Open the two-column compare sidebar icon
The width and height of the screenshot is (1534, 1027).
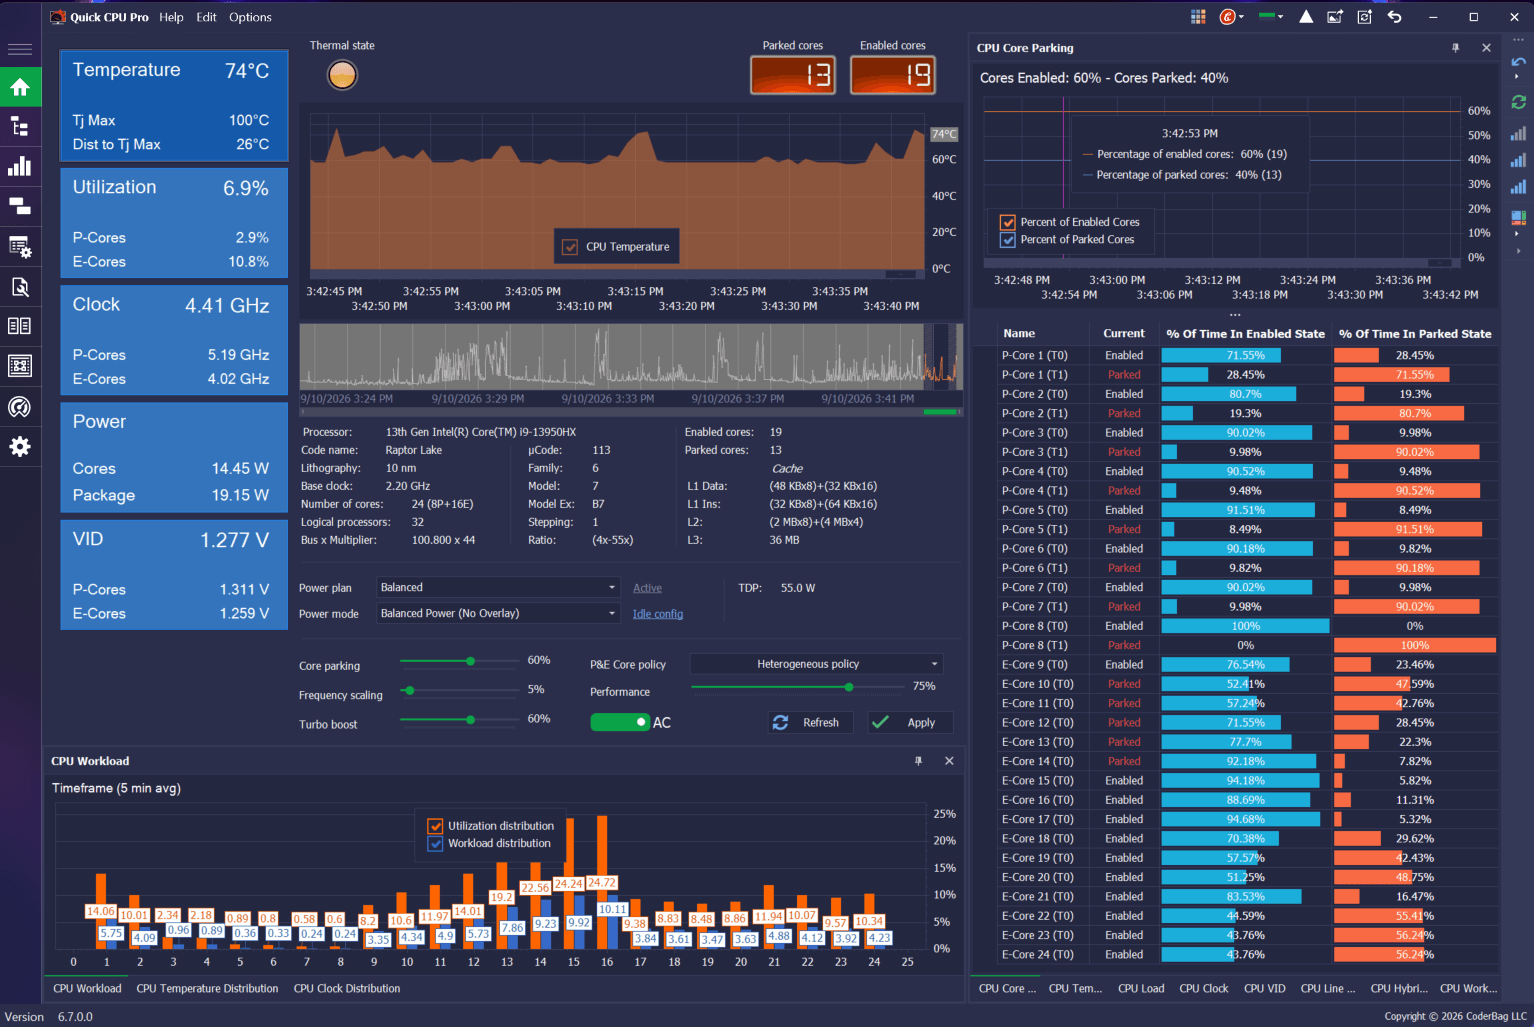click(20, 326)
